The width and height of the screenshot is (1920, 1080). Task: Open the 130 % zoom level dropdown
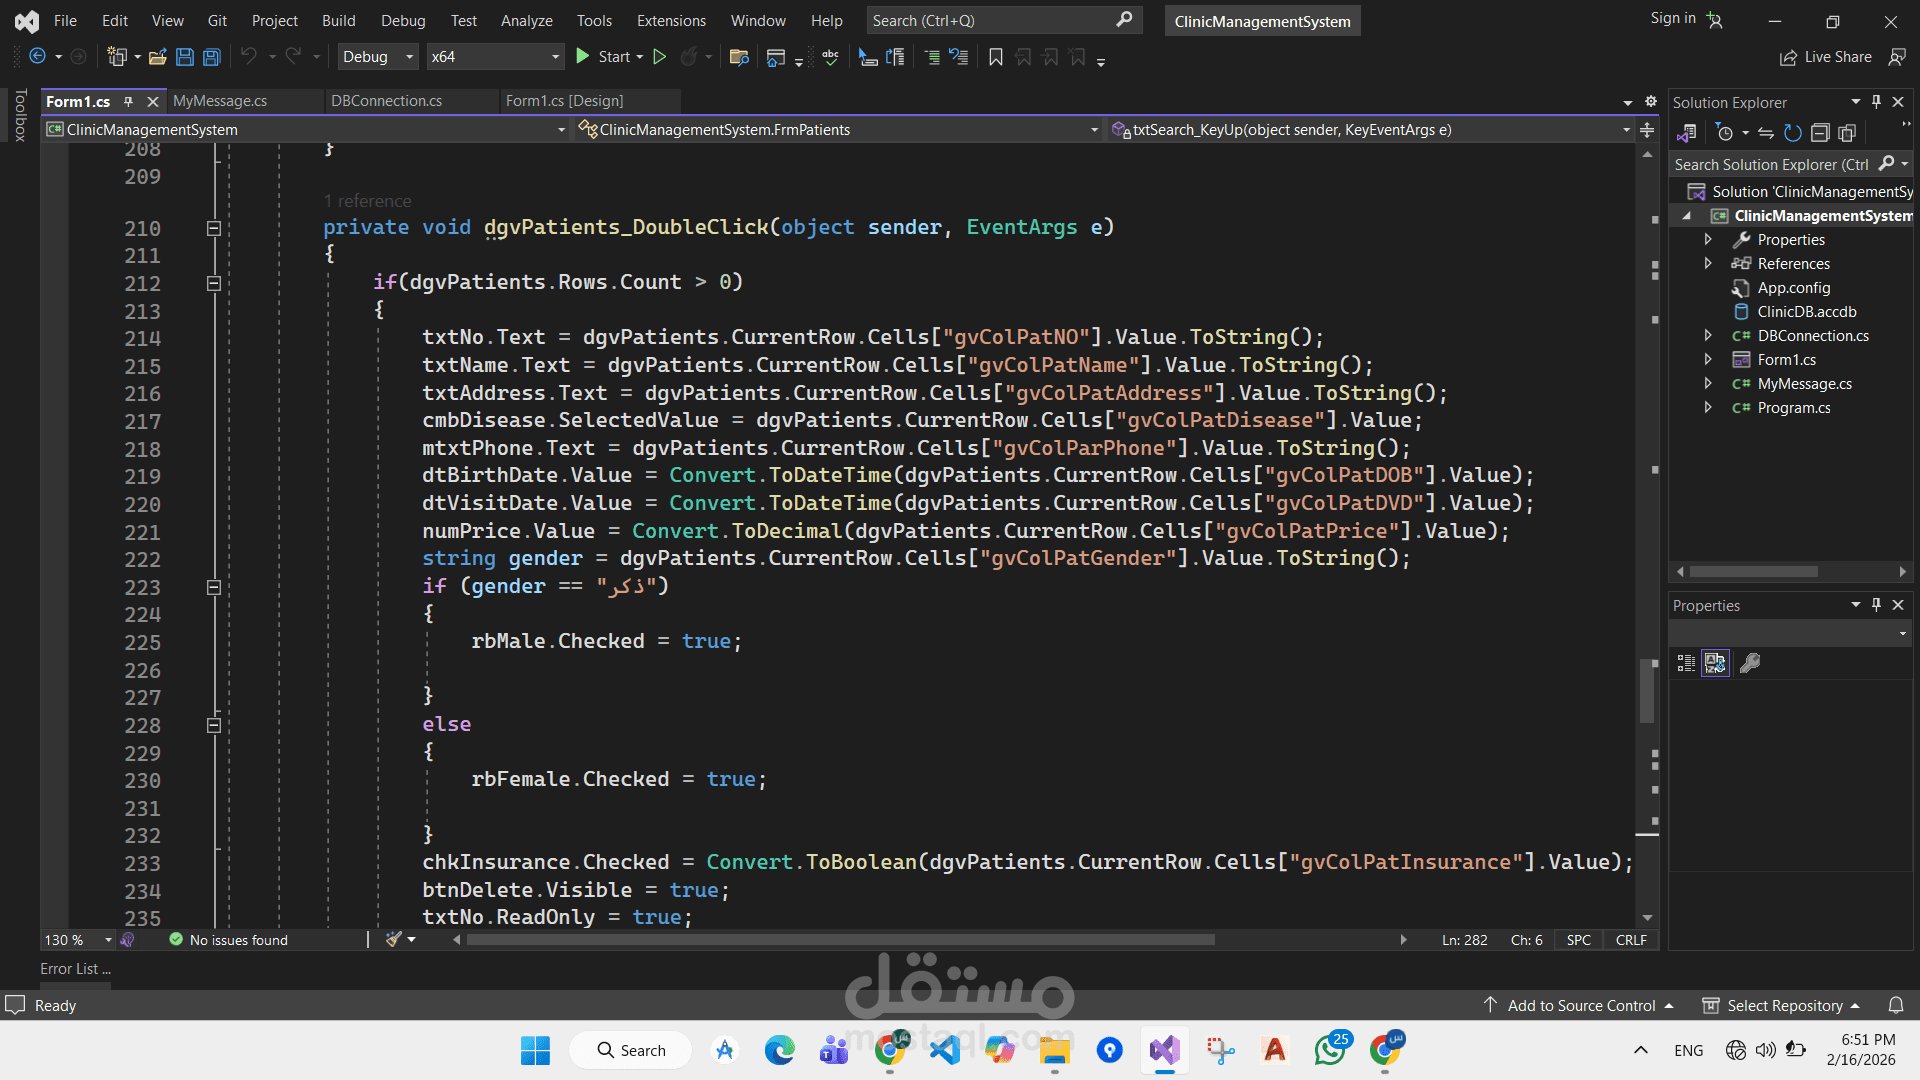108,940
